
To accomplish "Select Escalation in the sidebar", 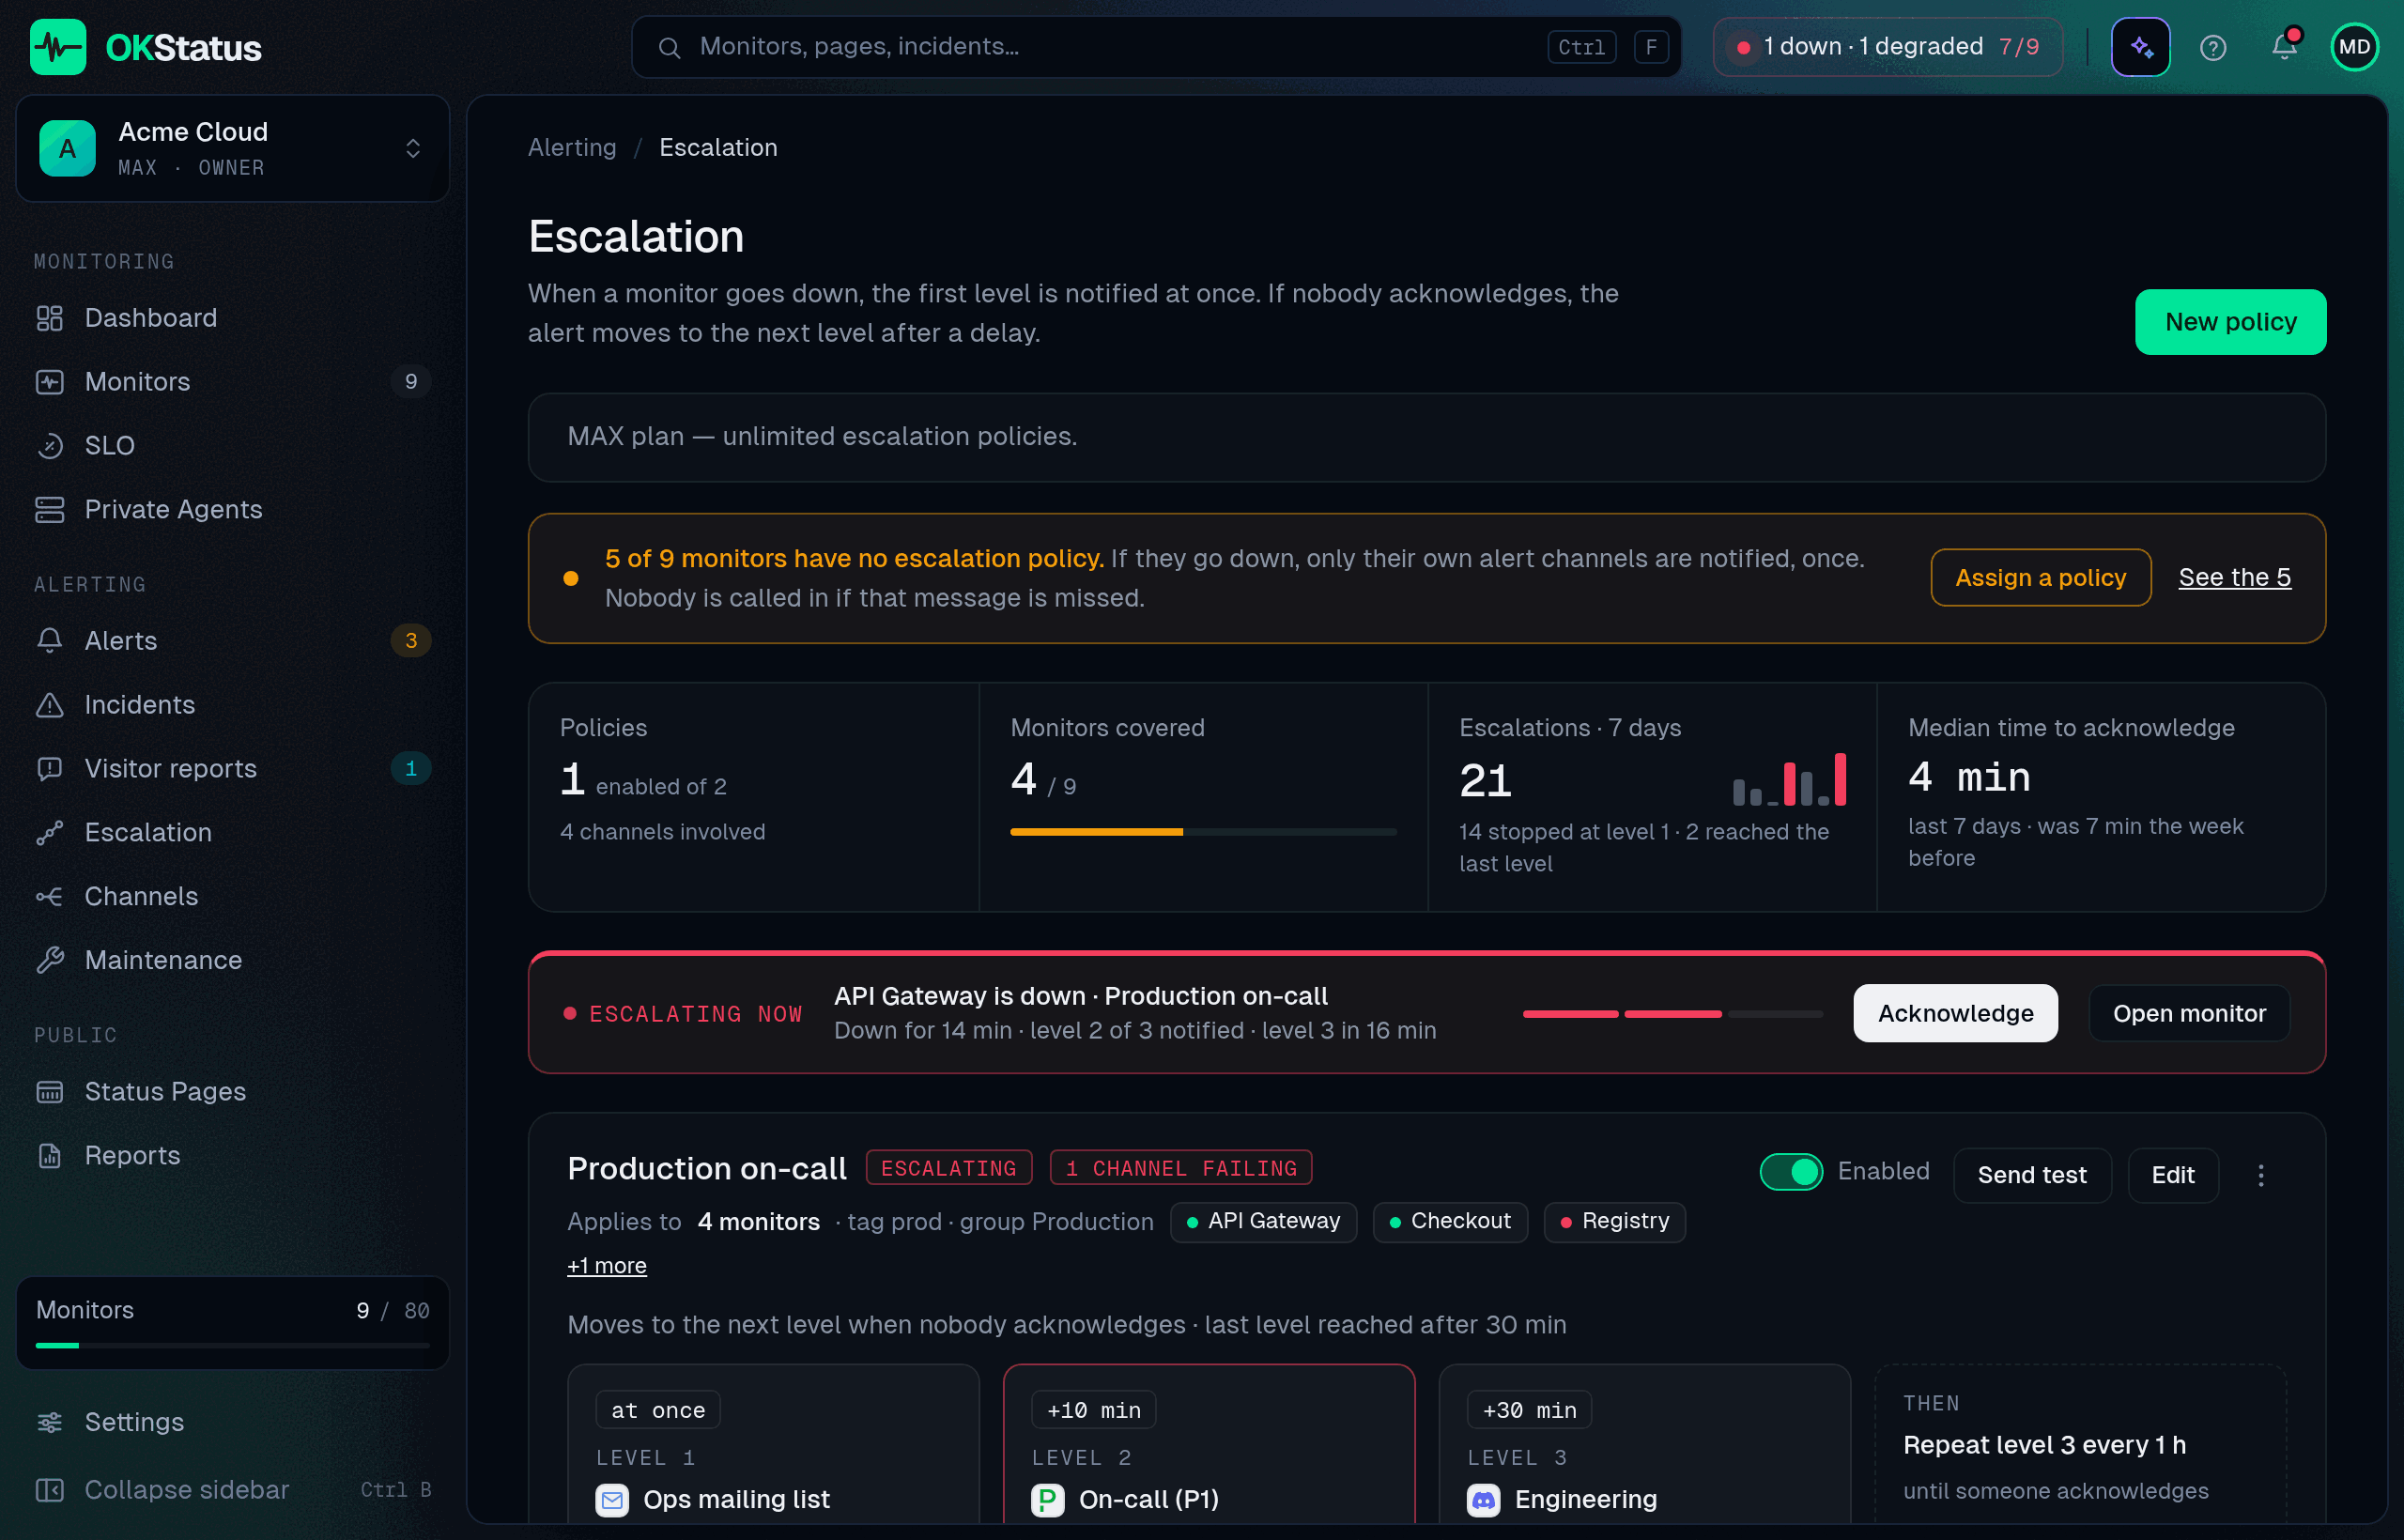I will pyautogui.click(x=233, y=833).
